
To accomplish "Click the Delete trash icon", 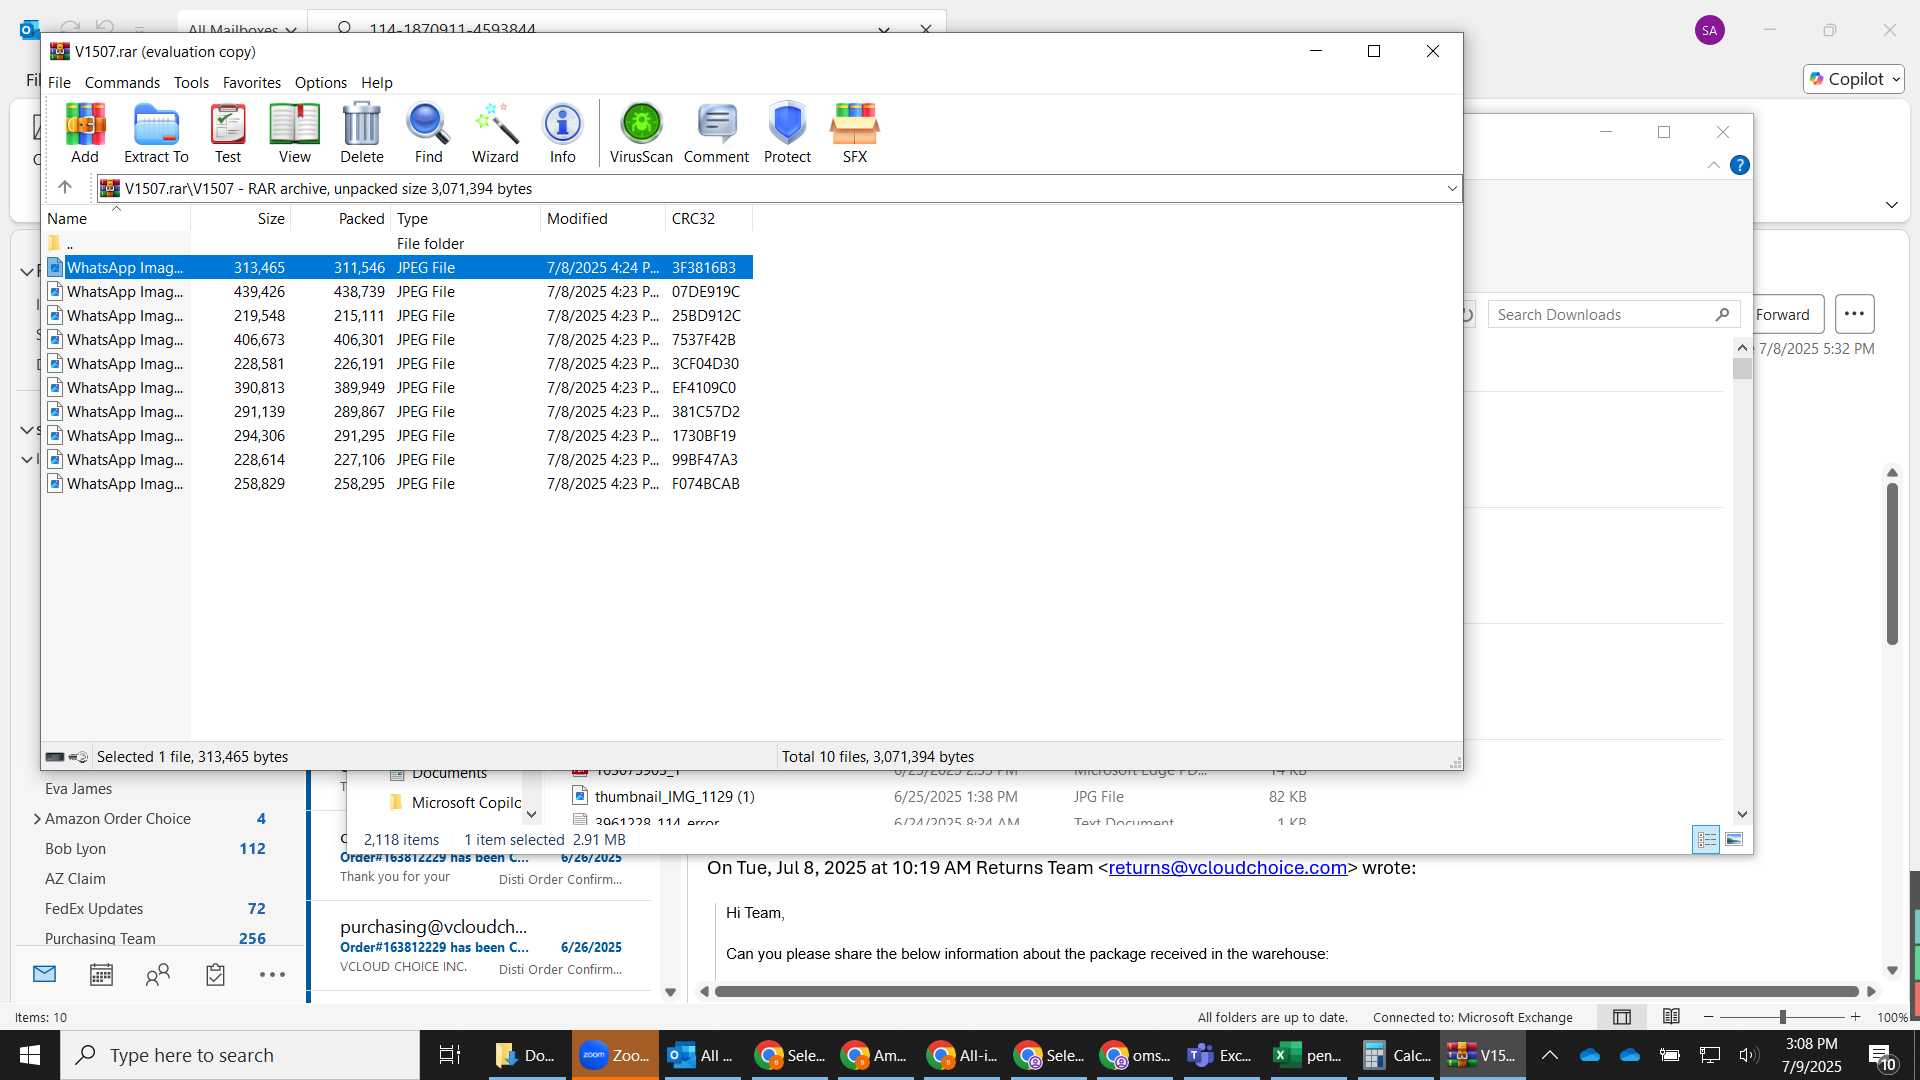I will click(361, 132).
